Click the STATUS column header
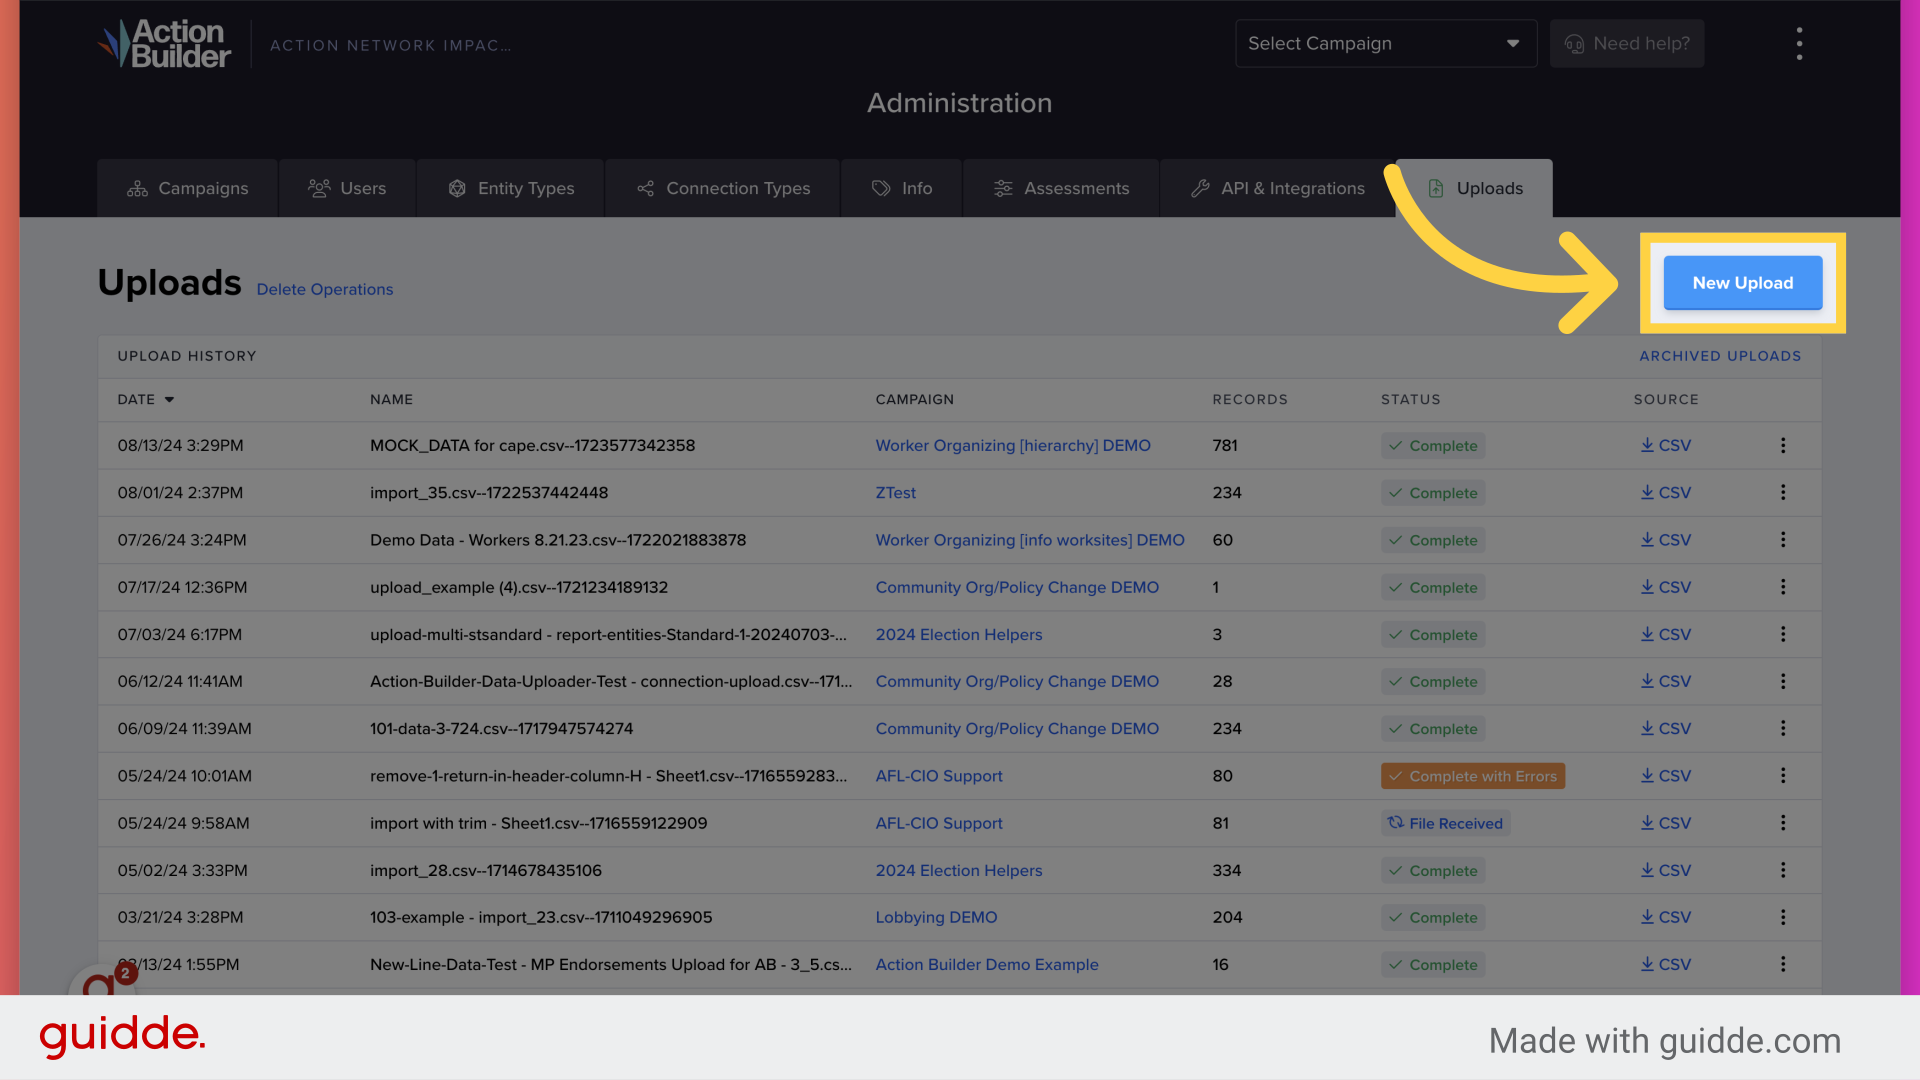Image resolution: width=1920 pixels, height=1080 pixels. tap(1411, 399)
